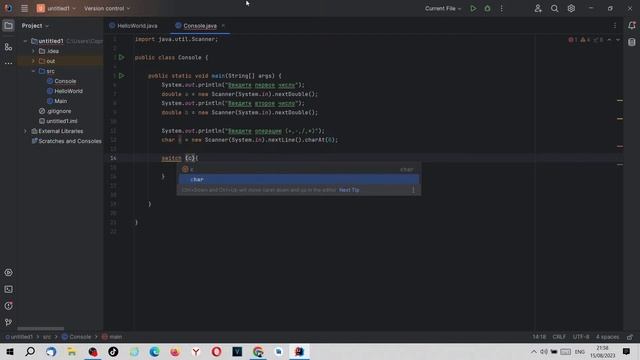Viewport: 640px width, 360px height.
Task: Collapse the untitled1 project root node
Action: [x=25, y=41]
